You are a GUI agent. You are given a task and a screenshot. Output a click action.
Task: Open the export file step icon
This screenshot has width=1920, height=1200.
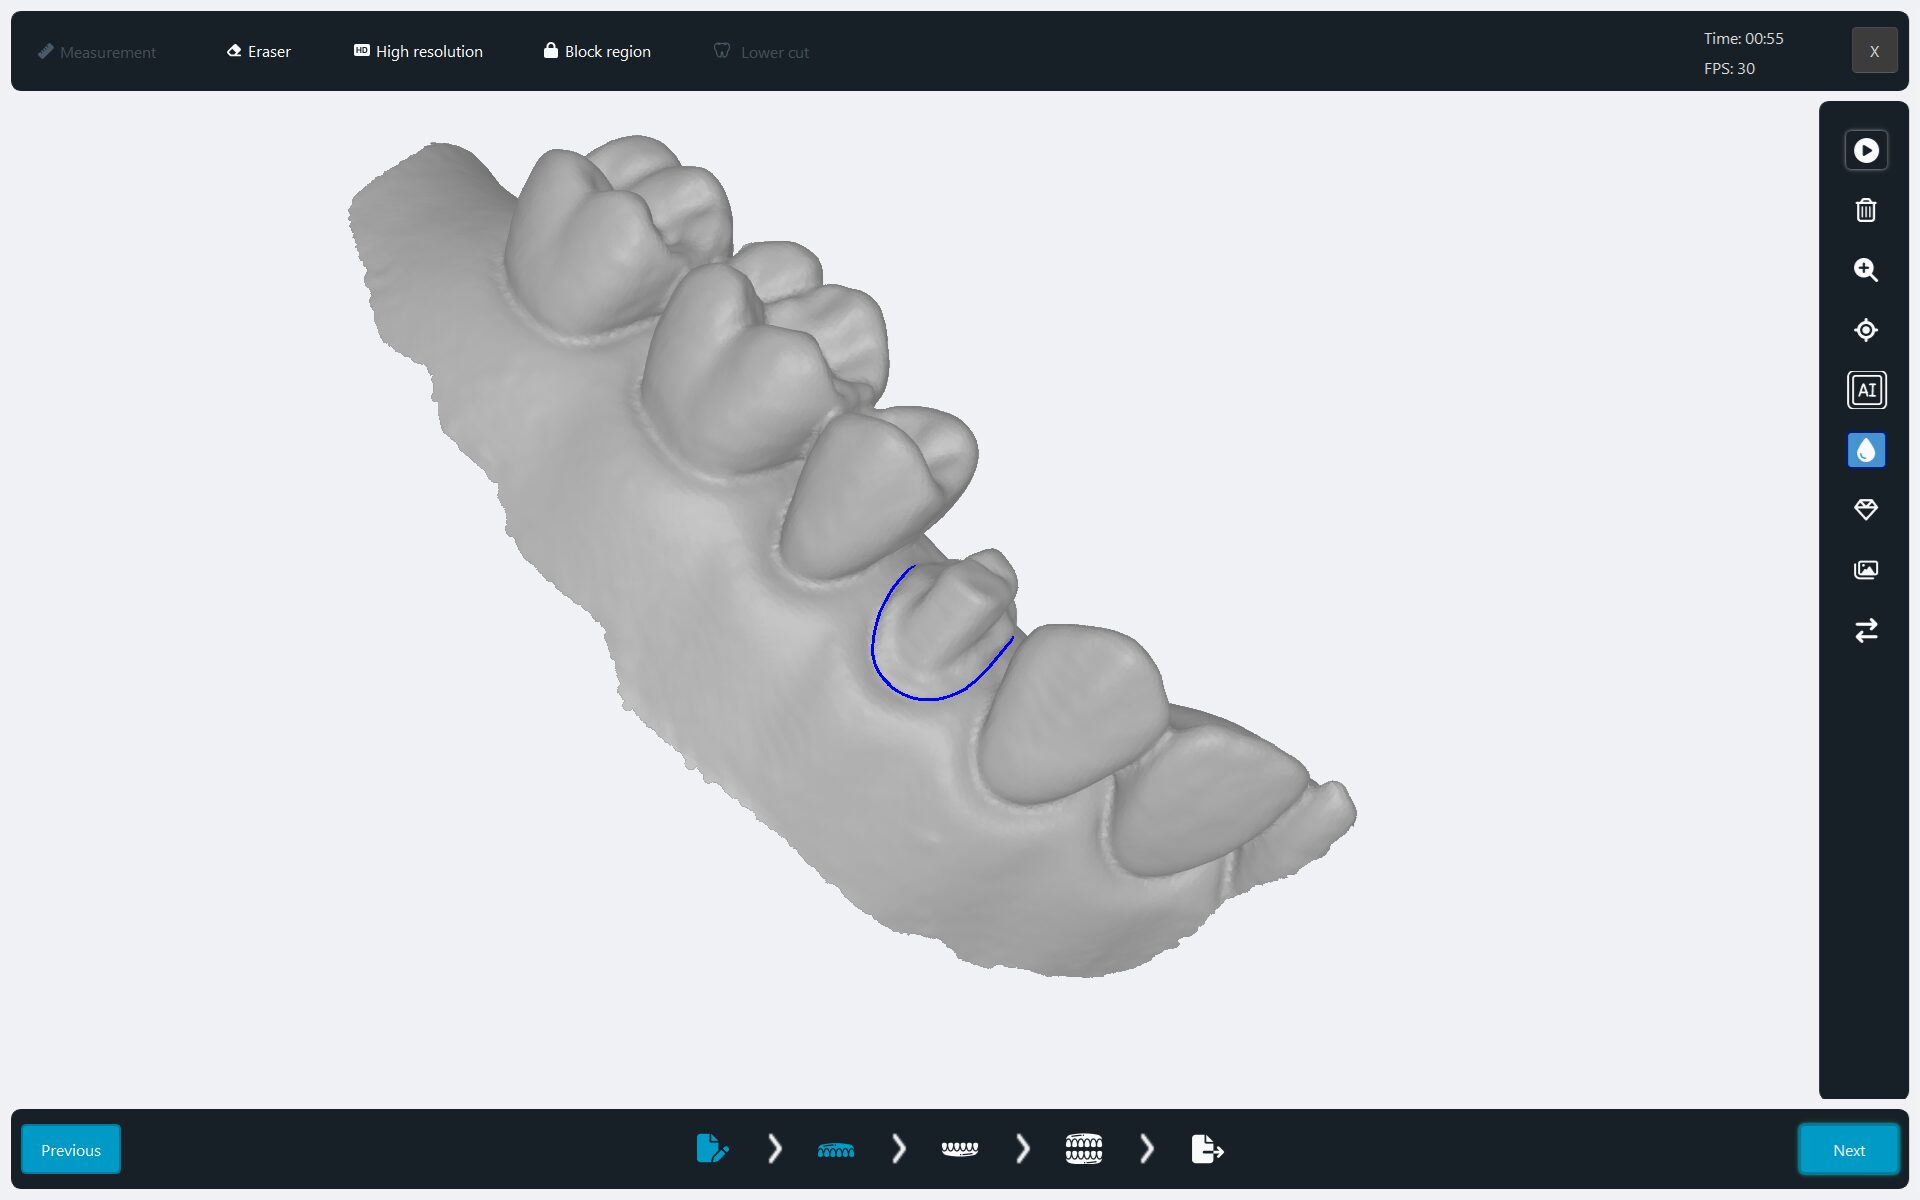pyautogui.click(x=1207, y=1149)
